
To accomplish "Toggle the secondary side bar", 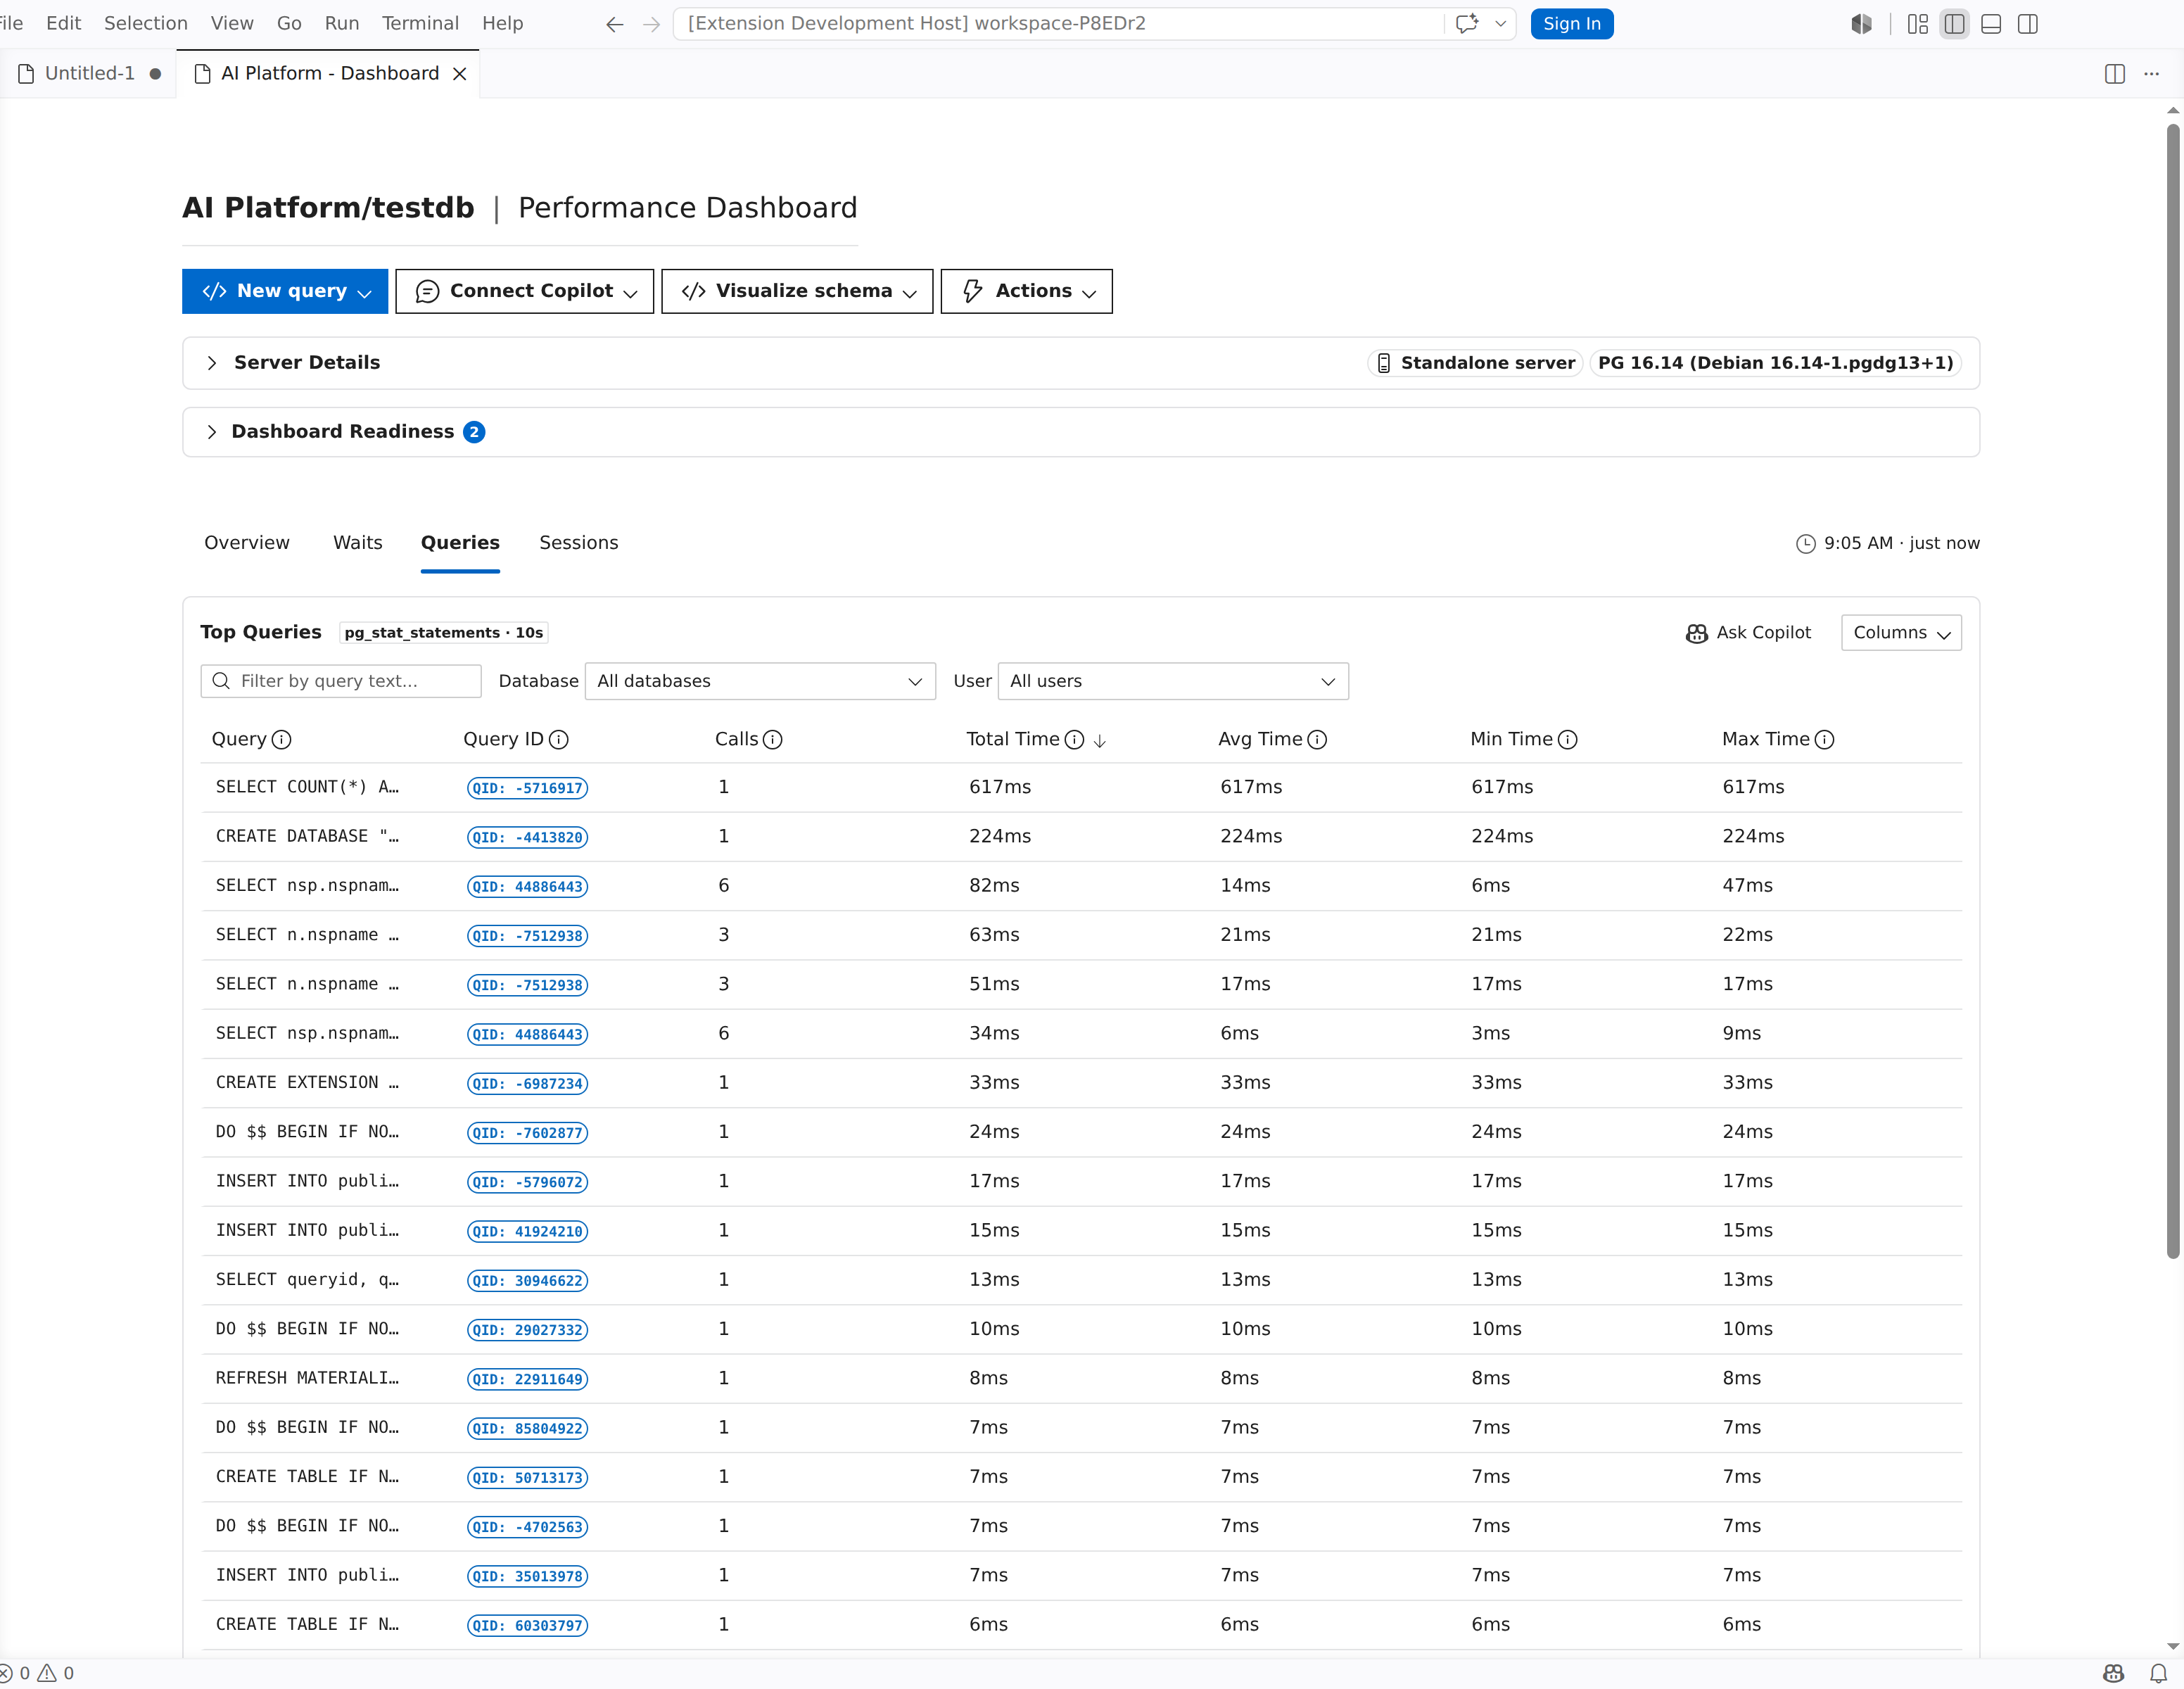I will pyautogui.click(x=2028, y=24).
